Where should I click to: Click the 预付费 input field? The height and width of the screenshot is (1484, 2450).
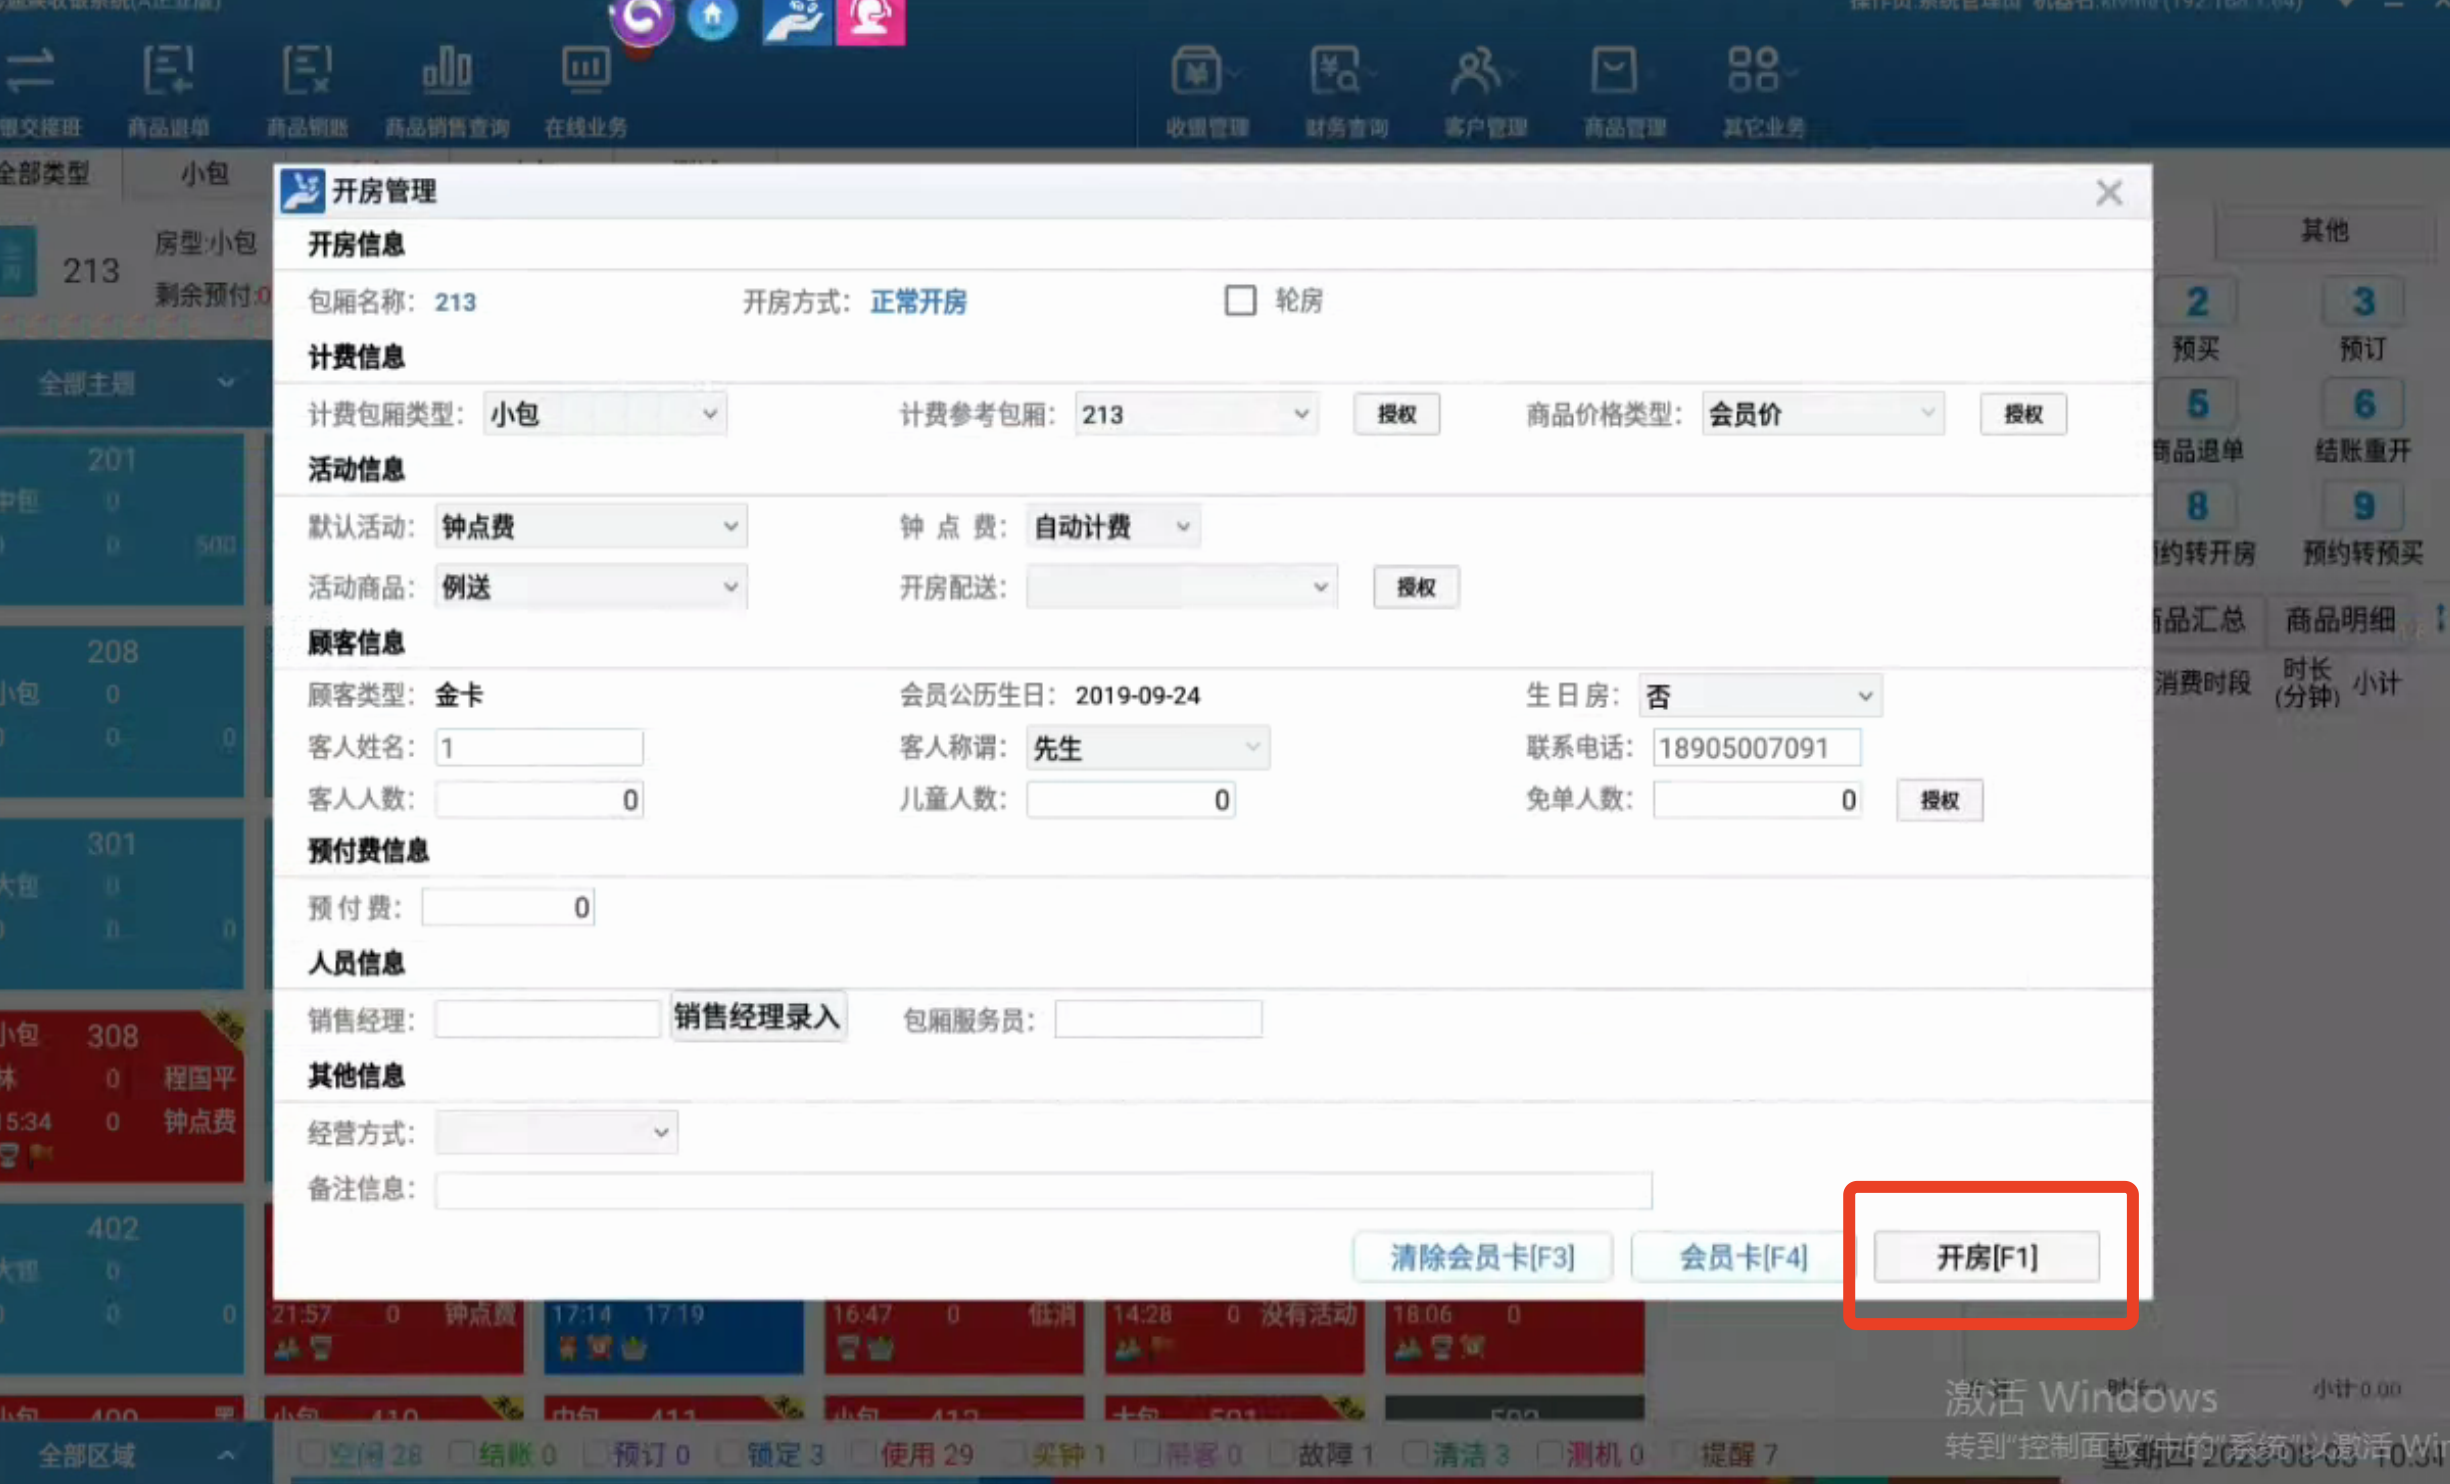click(508, 907)
